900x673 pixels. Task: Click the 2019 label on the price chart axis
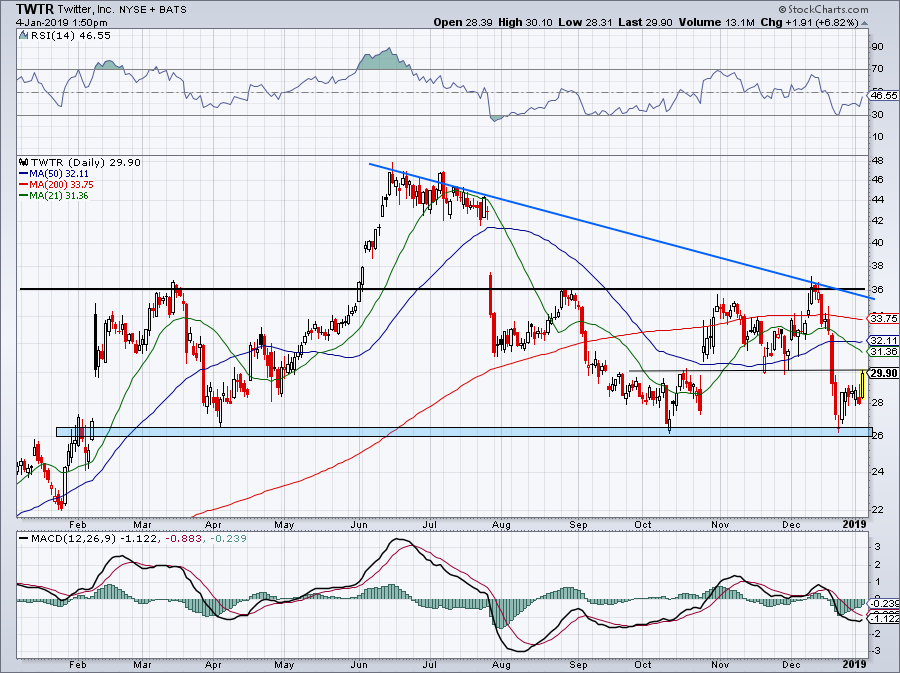854,524
